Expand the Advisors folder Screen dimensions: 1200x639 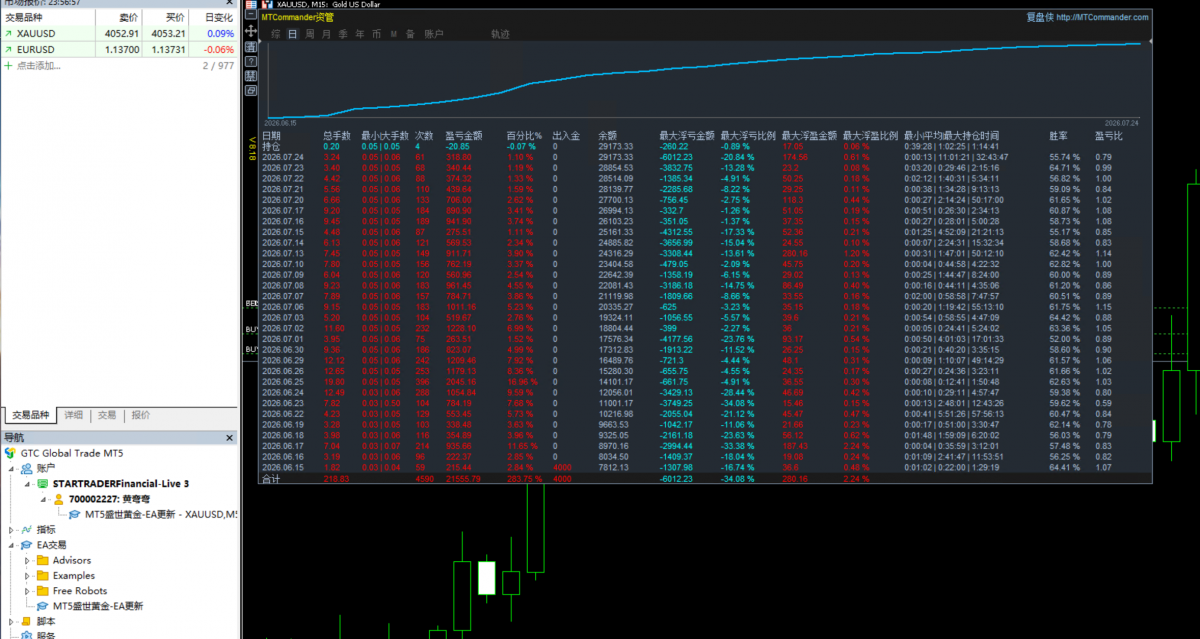pos(27,560)
